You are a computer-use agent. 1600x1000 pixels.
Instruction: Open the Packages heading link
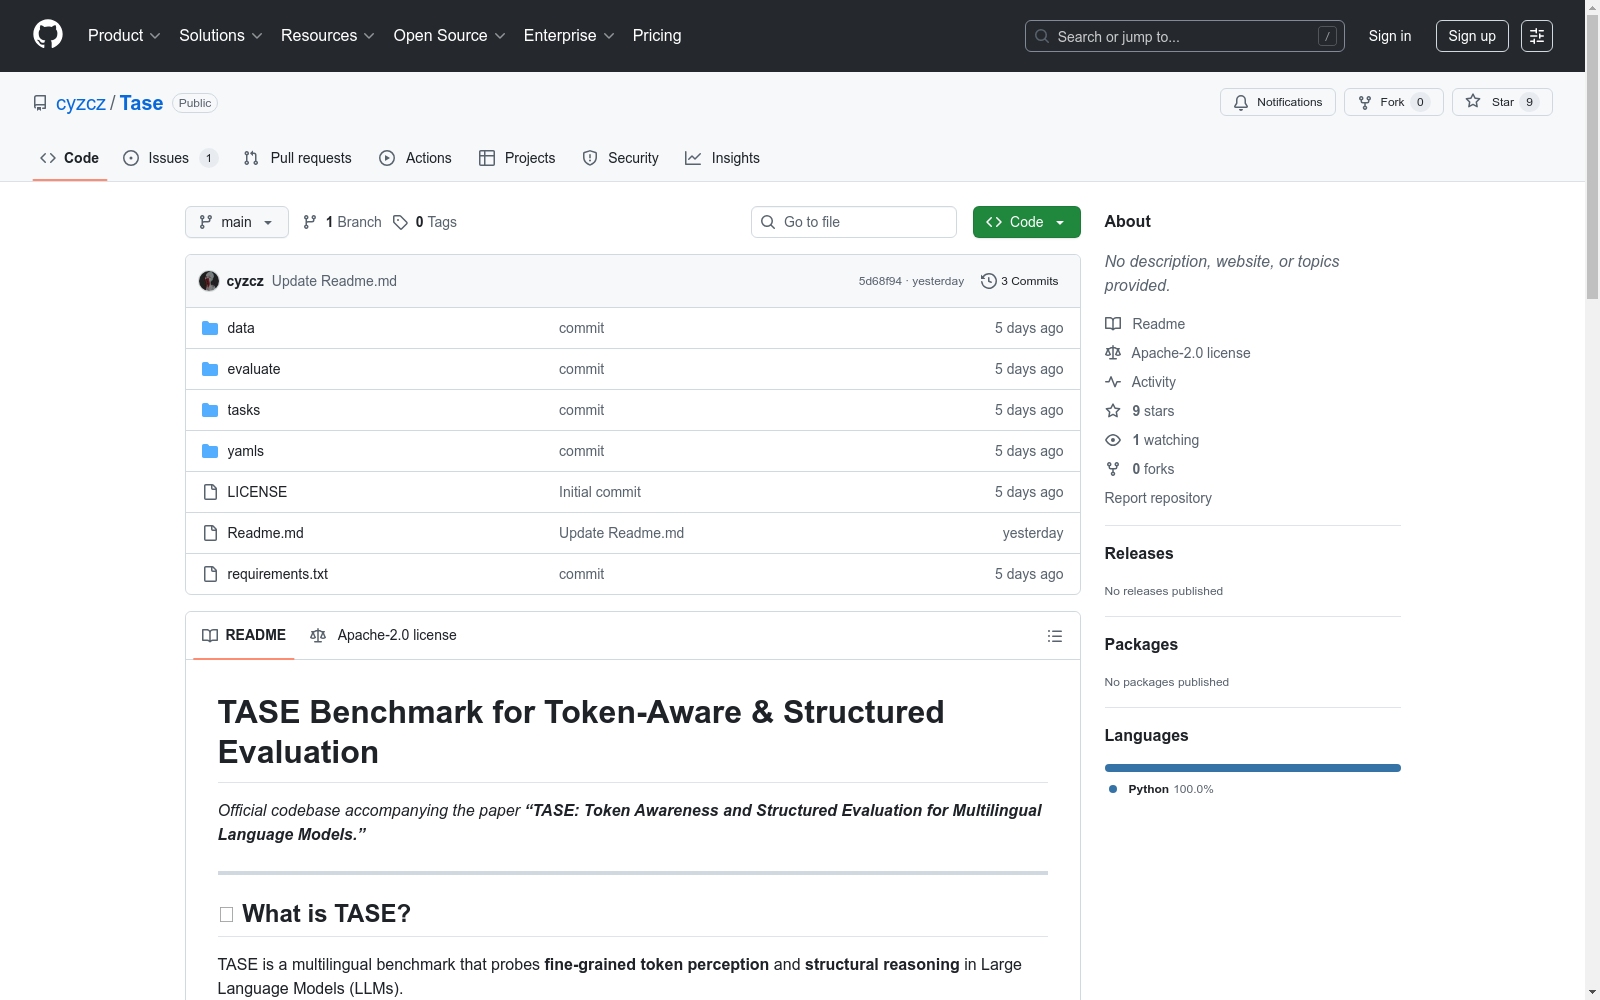point(1141,644)
